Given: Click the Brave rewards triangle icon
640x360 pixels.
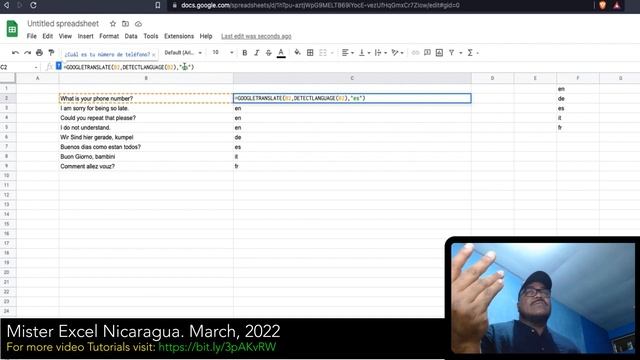Looking at the screenshot, I should pyautogui.click(x=616, y=5).
